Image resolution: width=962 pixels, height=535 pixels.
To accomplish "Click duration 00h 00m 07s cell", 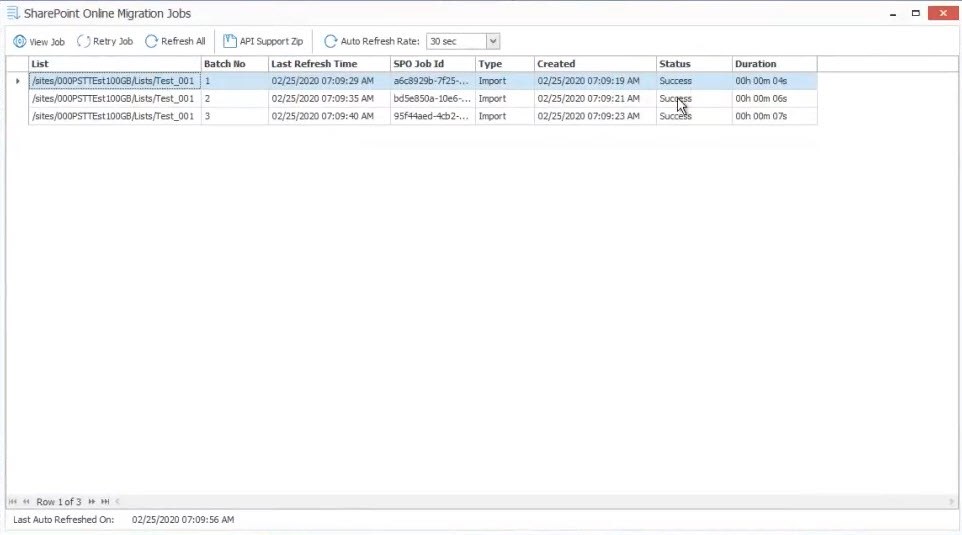I will tap(774, 116).
